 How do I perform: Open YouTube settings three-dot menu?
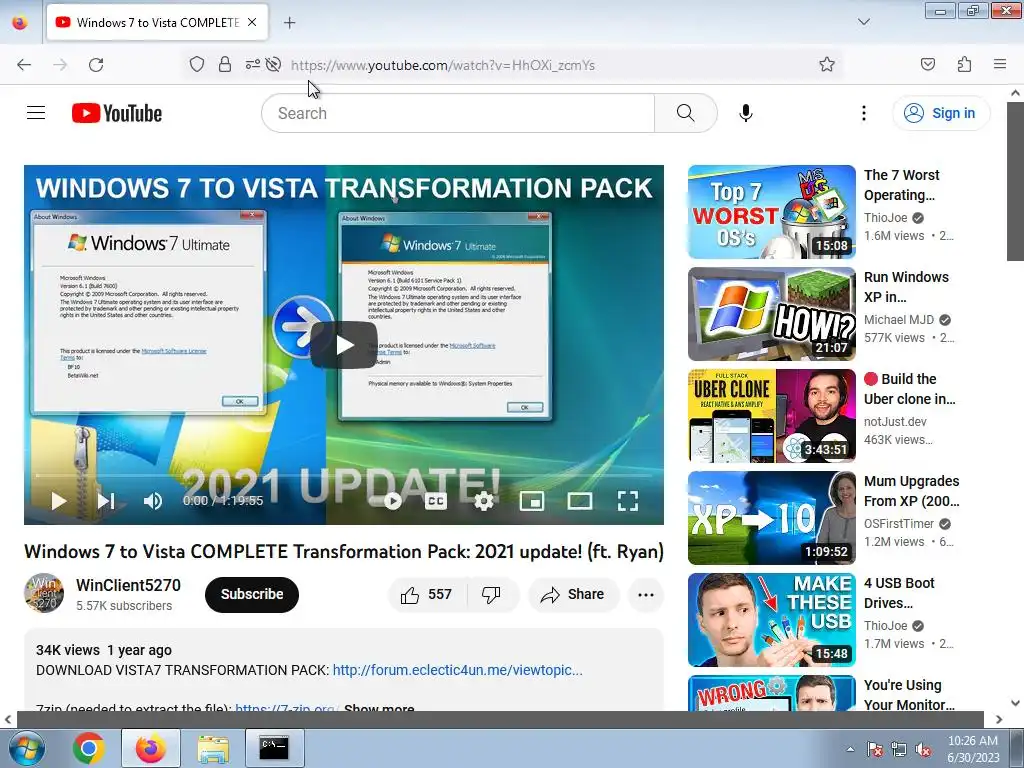[863, 113]
